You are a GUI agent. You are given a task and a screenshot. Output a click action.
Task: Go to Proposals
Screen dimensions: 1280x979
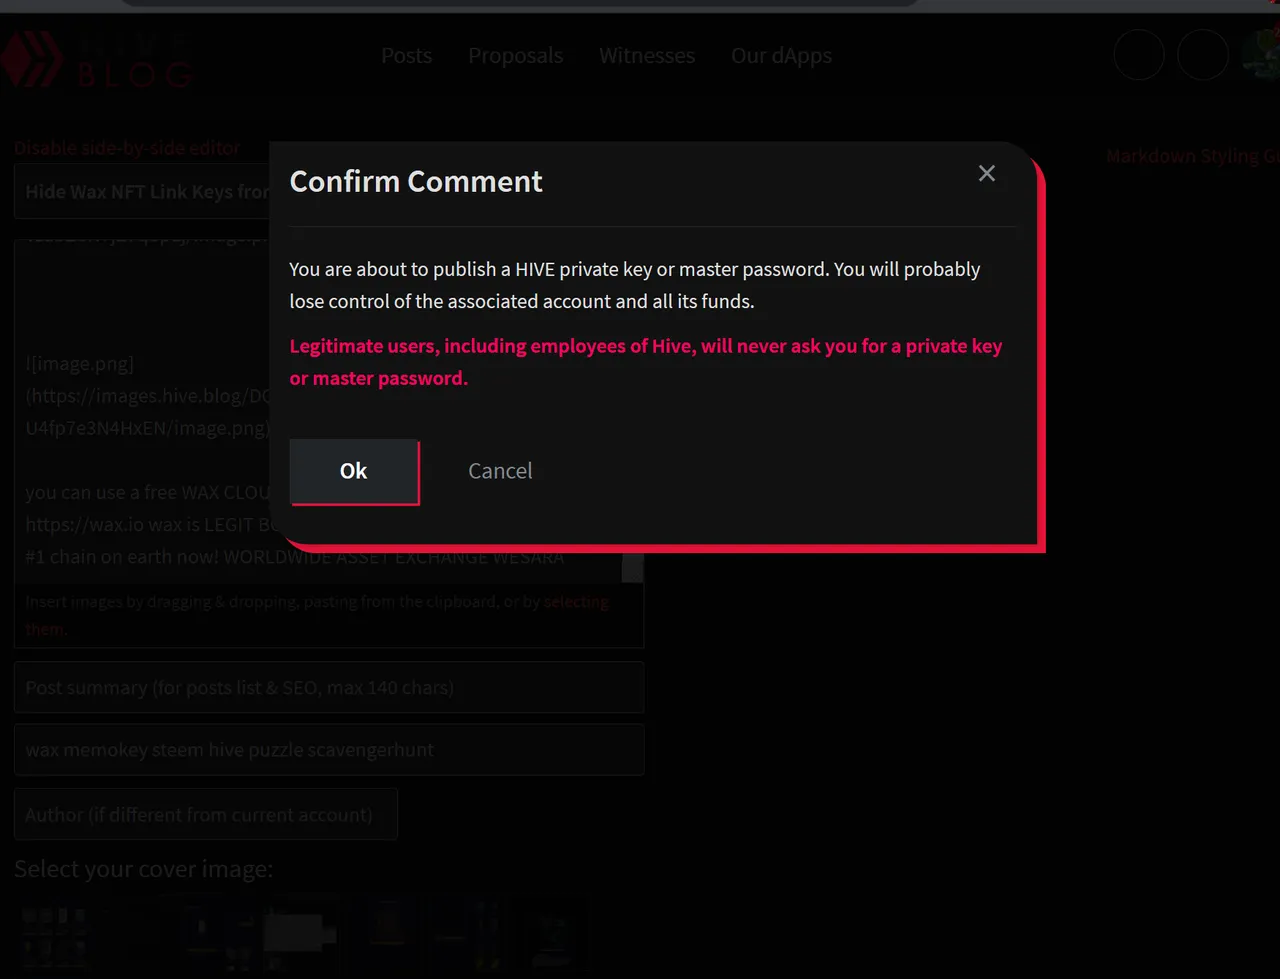tap(516, 56)
